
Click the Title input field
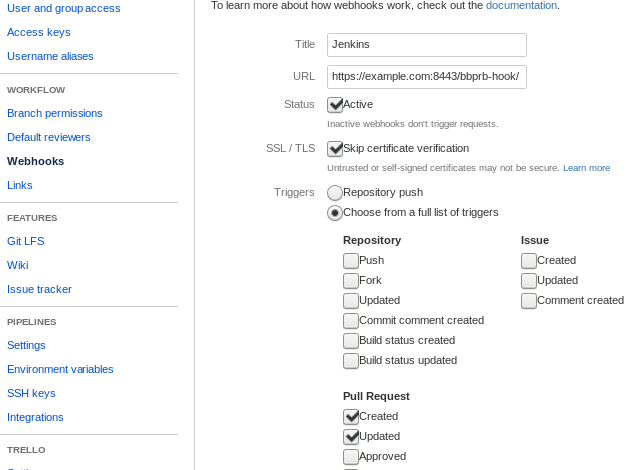click(426, 45)
